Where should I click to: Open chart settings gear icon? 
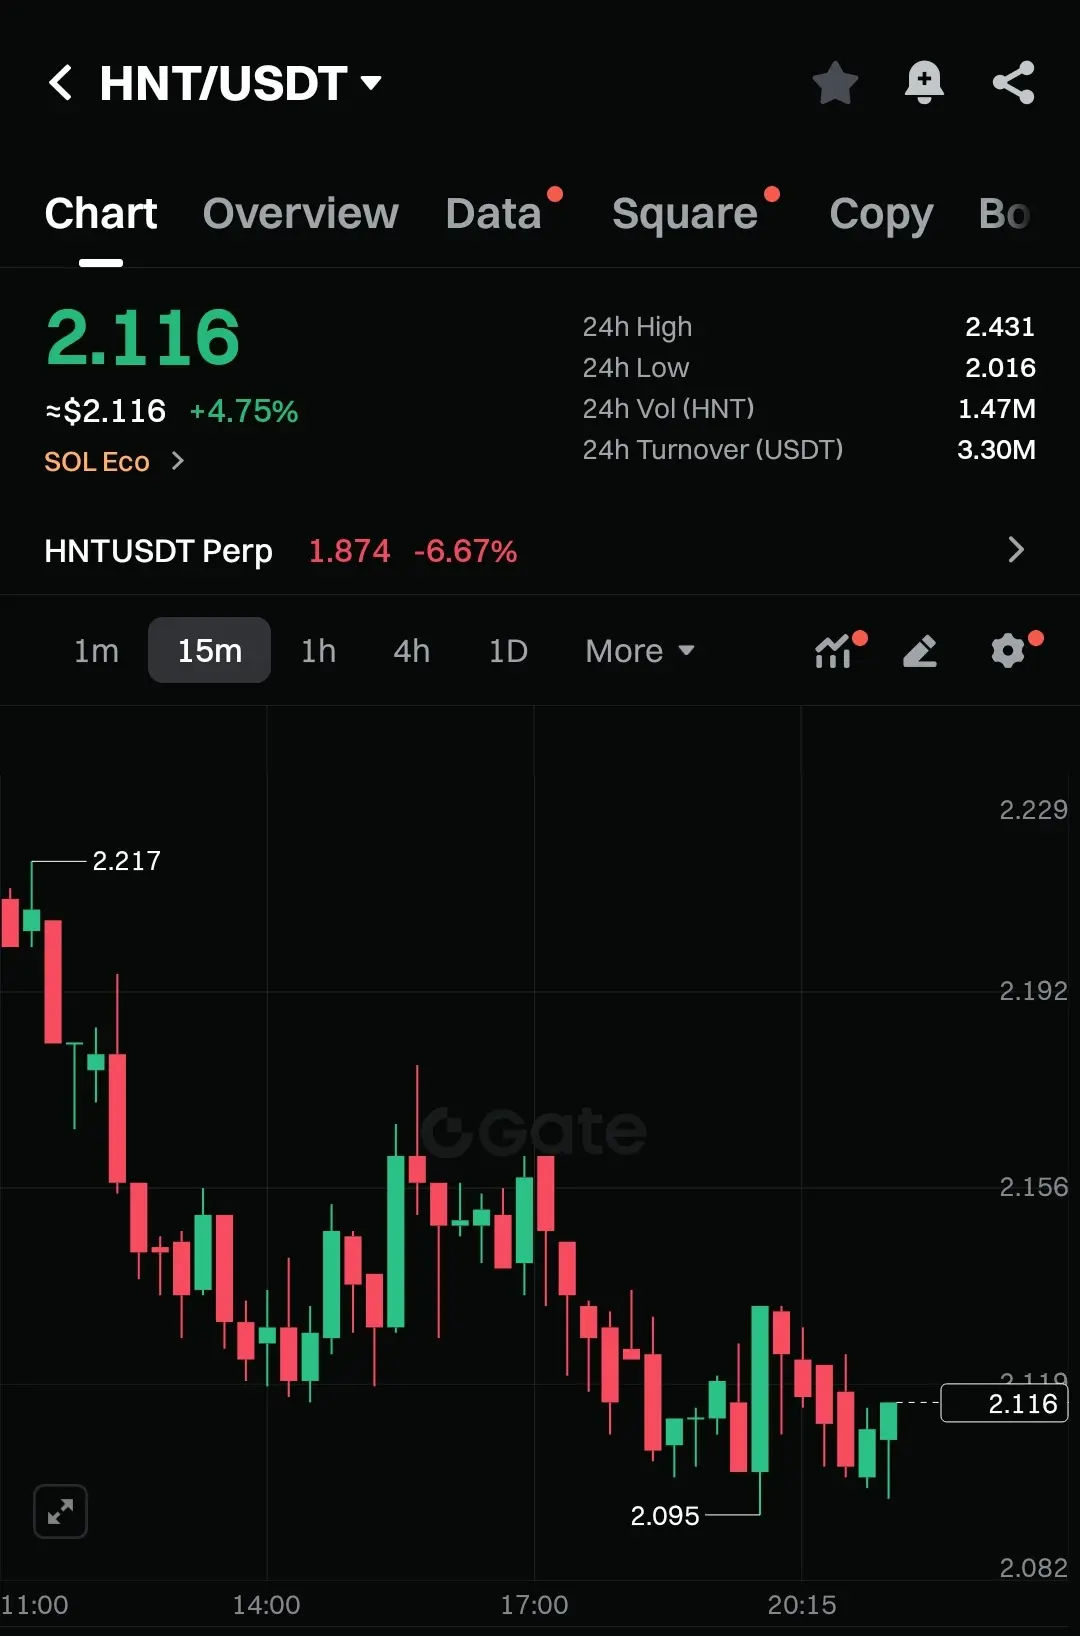tap(1008, 651)
